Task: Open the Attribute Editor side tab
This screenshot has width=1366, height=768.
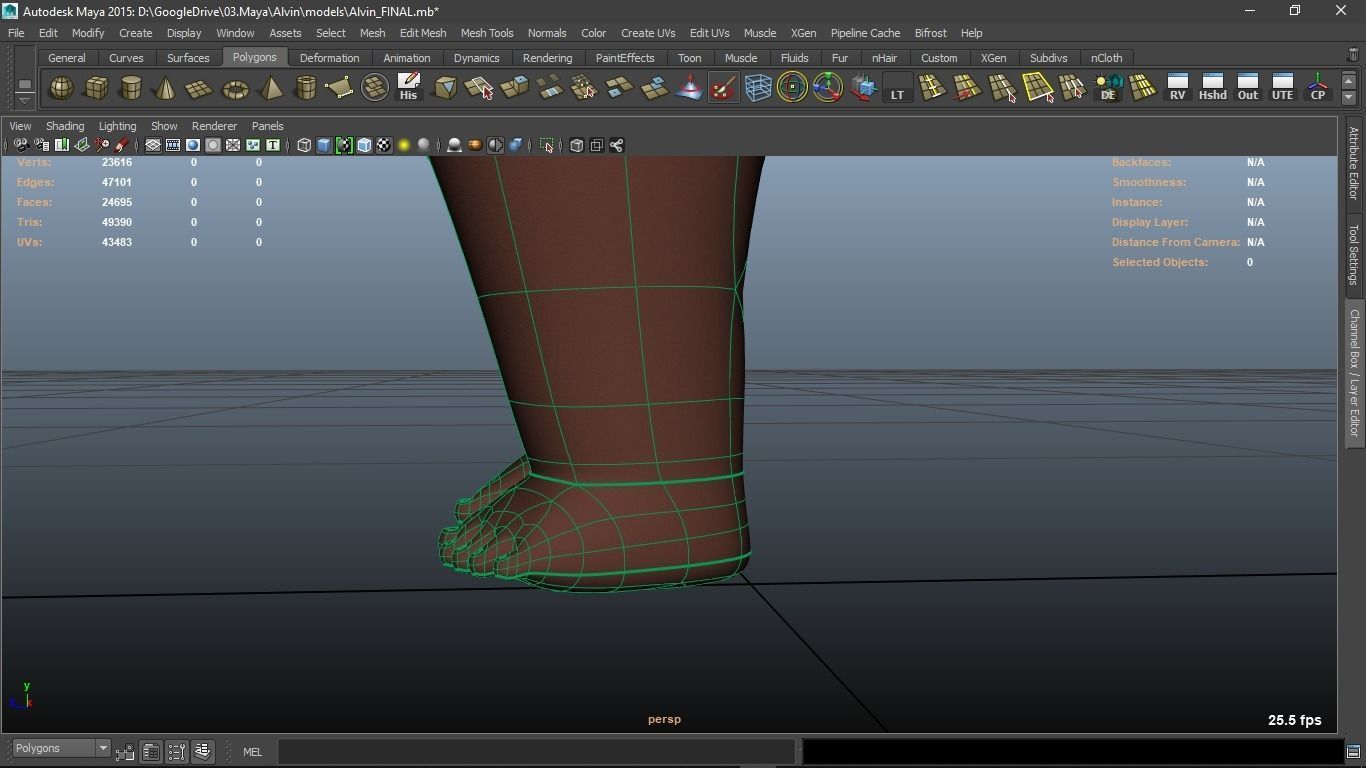Action: (1354, 163)
